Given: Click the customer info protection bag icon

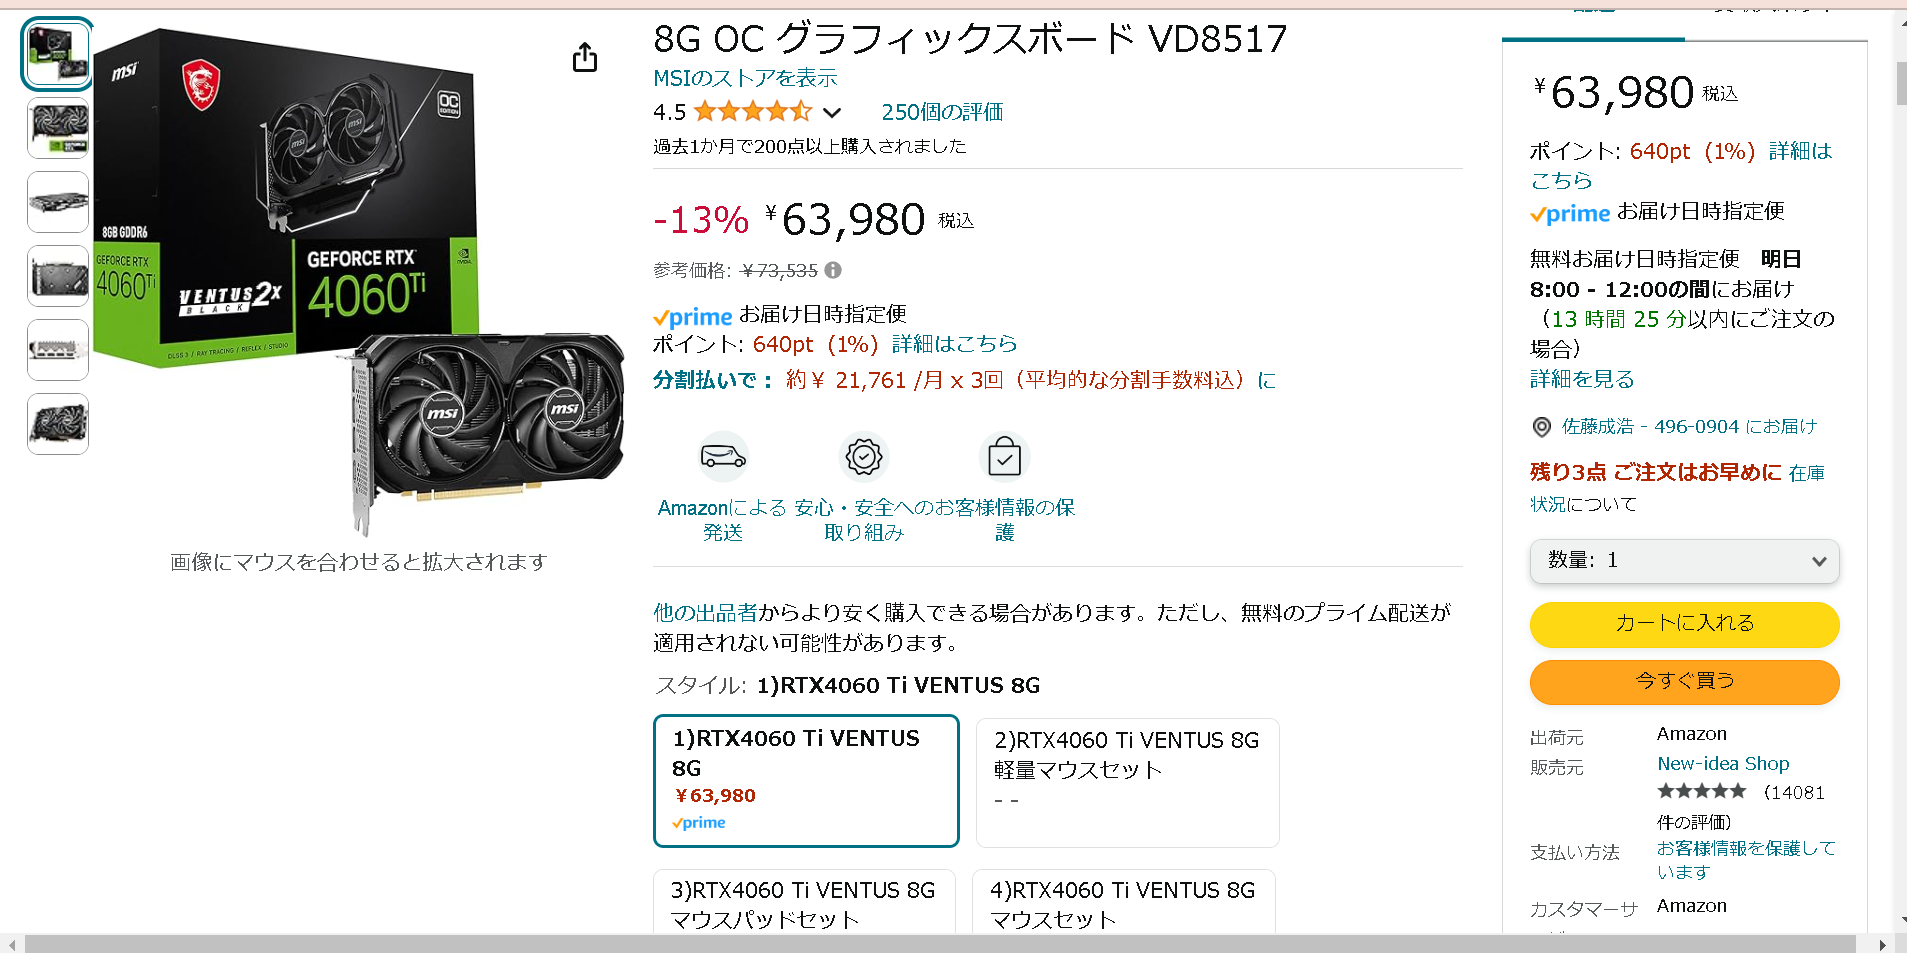Looking at the screenshot, I should click(1004, 457).
